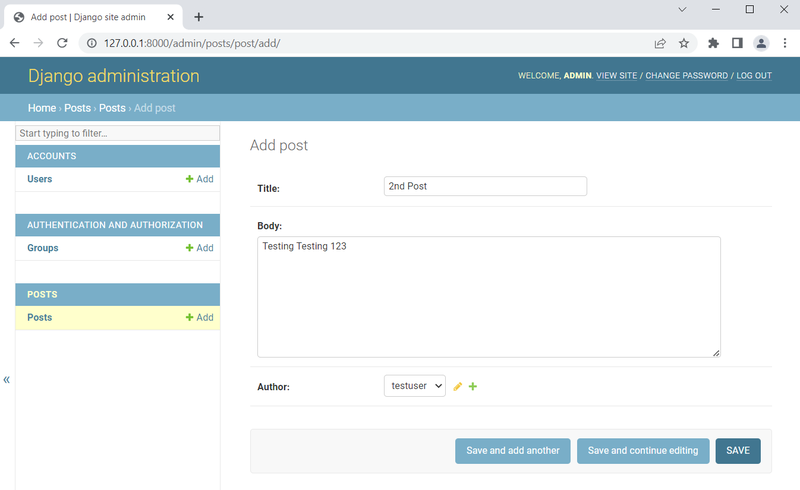800x490 pixels.
Task: Open Groups in the sidebar
Action: [x=43, y=248]
